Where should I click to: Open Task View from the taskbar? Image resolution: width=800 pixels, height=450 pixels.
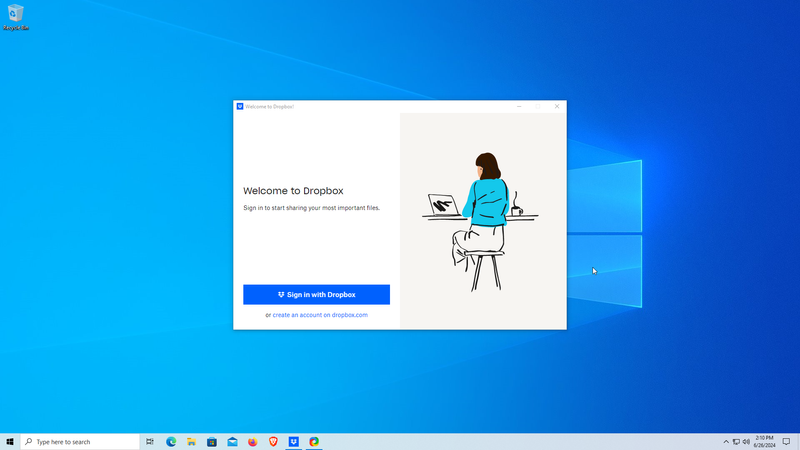[150, 441]
